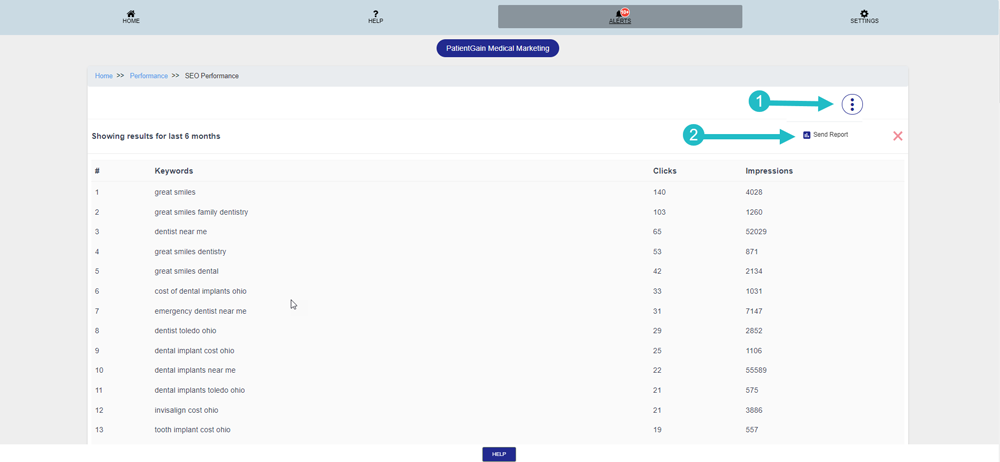Click the impressions value 4028

coord(754,192)
